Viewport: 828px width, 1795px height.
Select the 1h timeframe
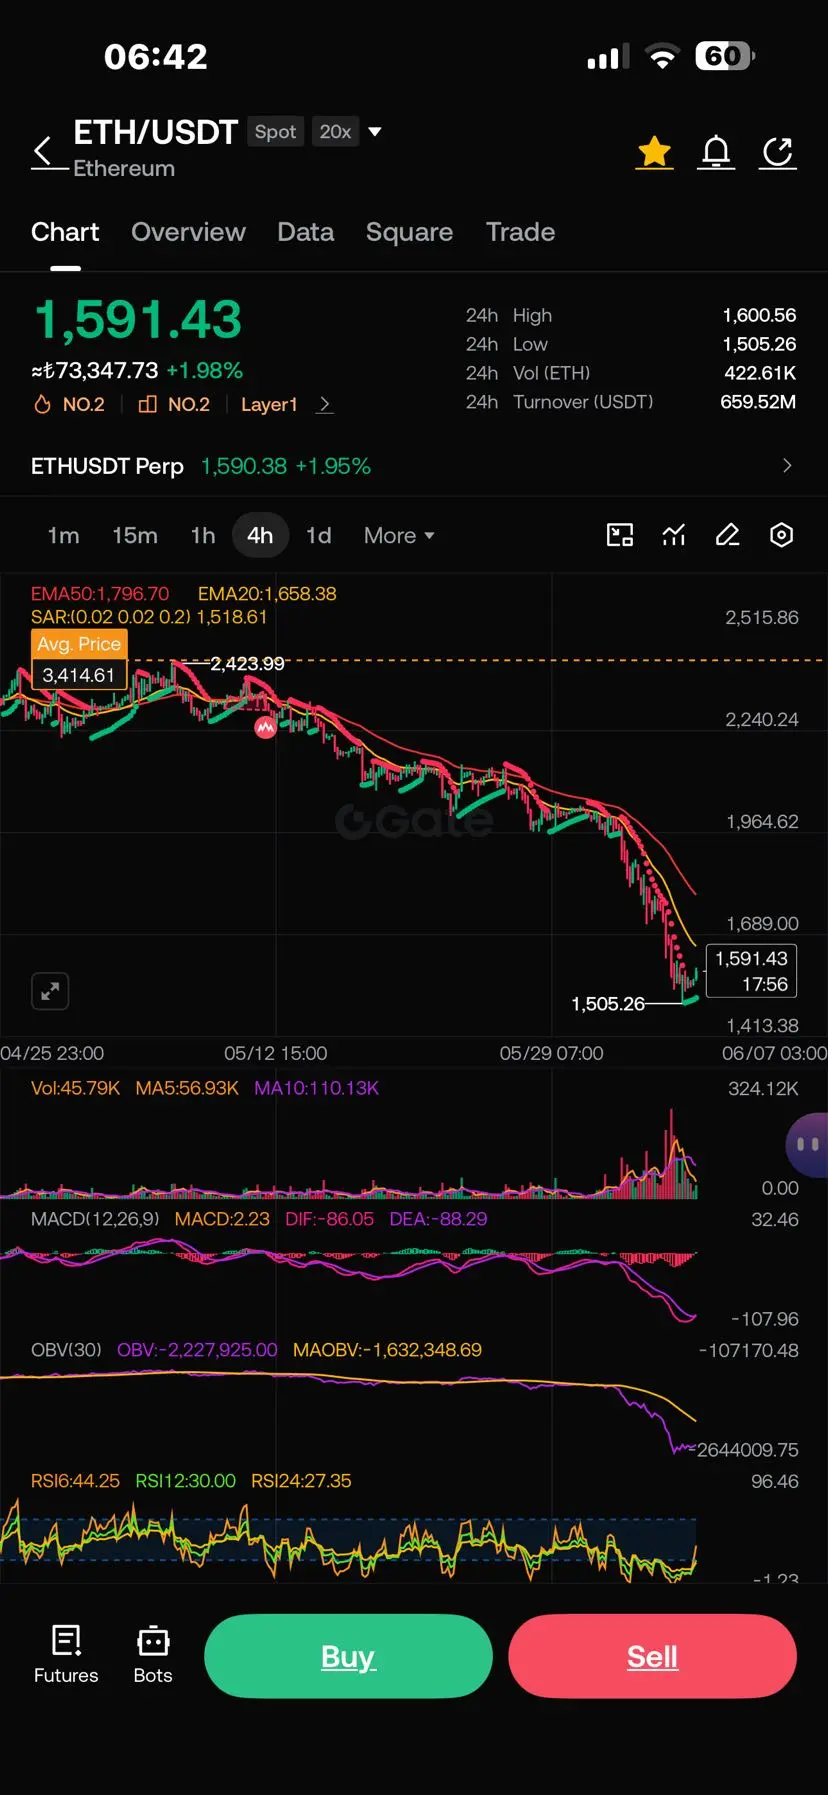click(x=203, y=535)
